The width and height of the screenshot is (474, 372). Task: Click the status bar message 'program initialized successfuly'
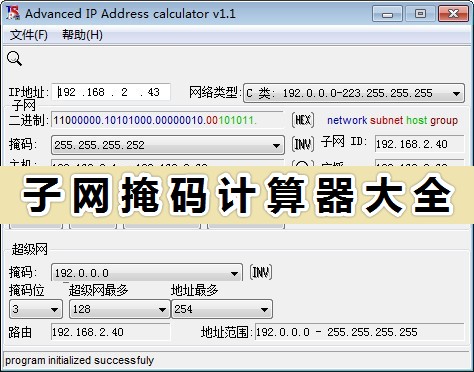click(x=79, y=360)
